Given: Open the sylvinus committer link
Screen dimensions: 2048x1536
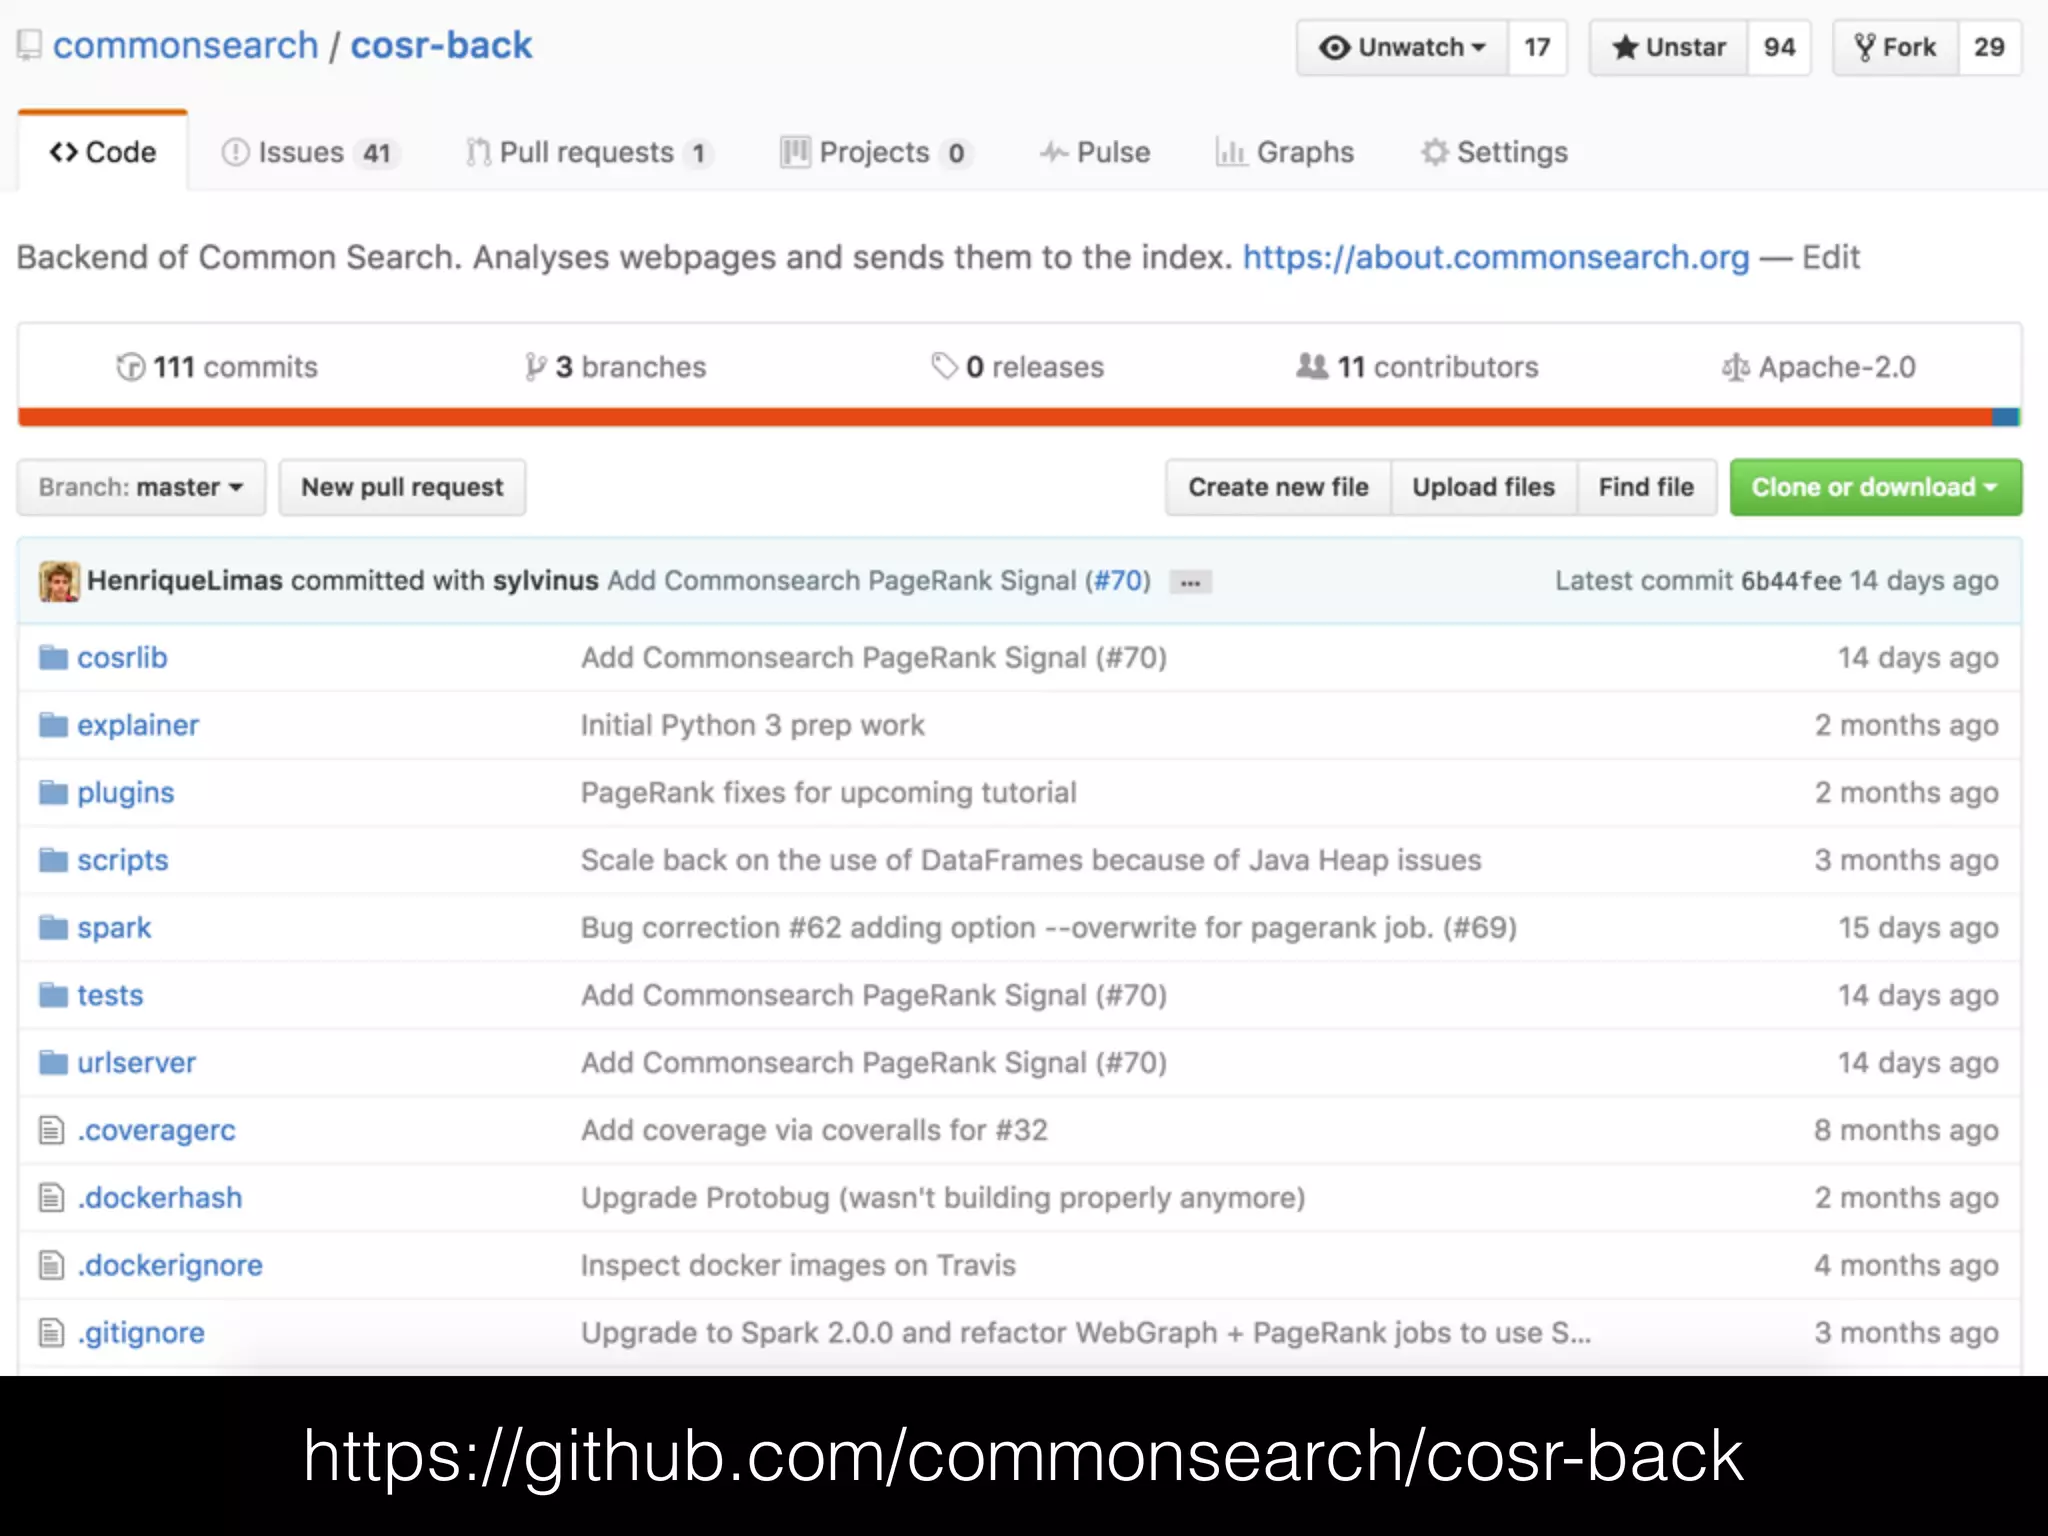Looking at the screenshot, I should click(x=545, y=581).
